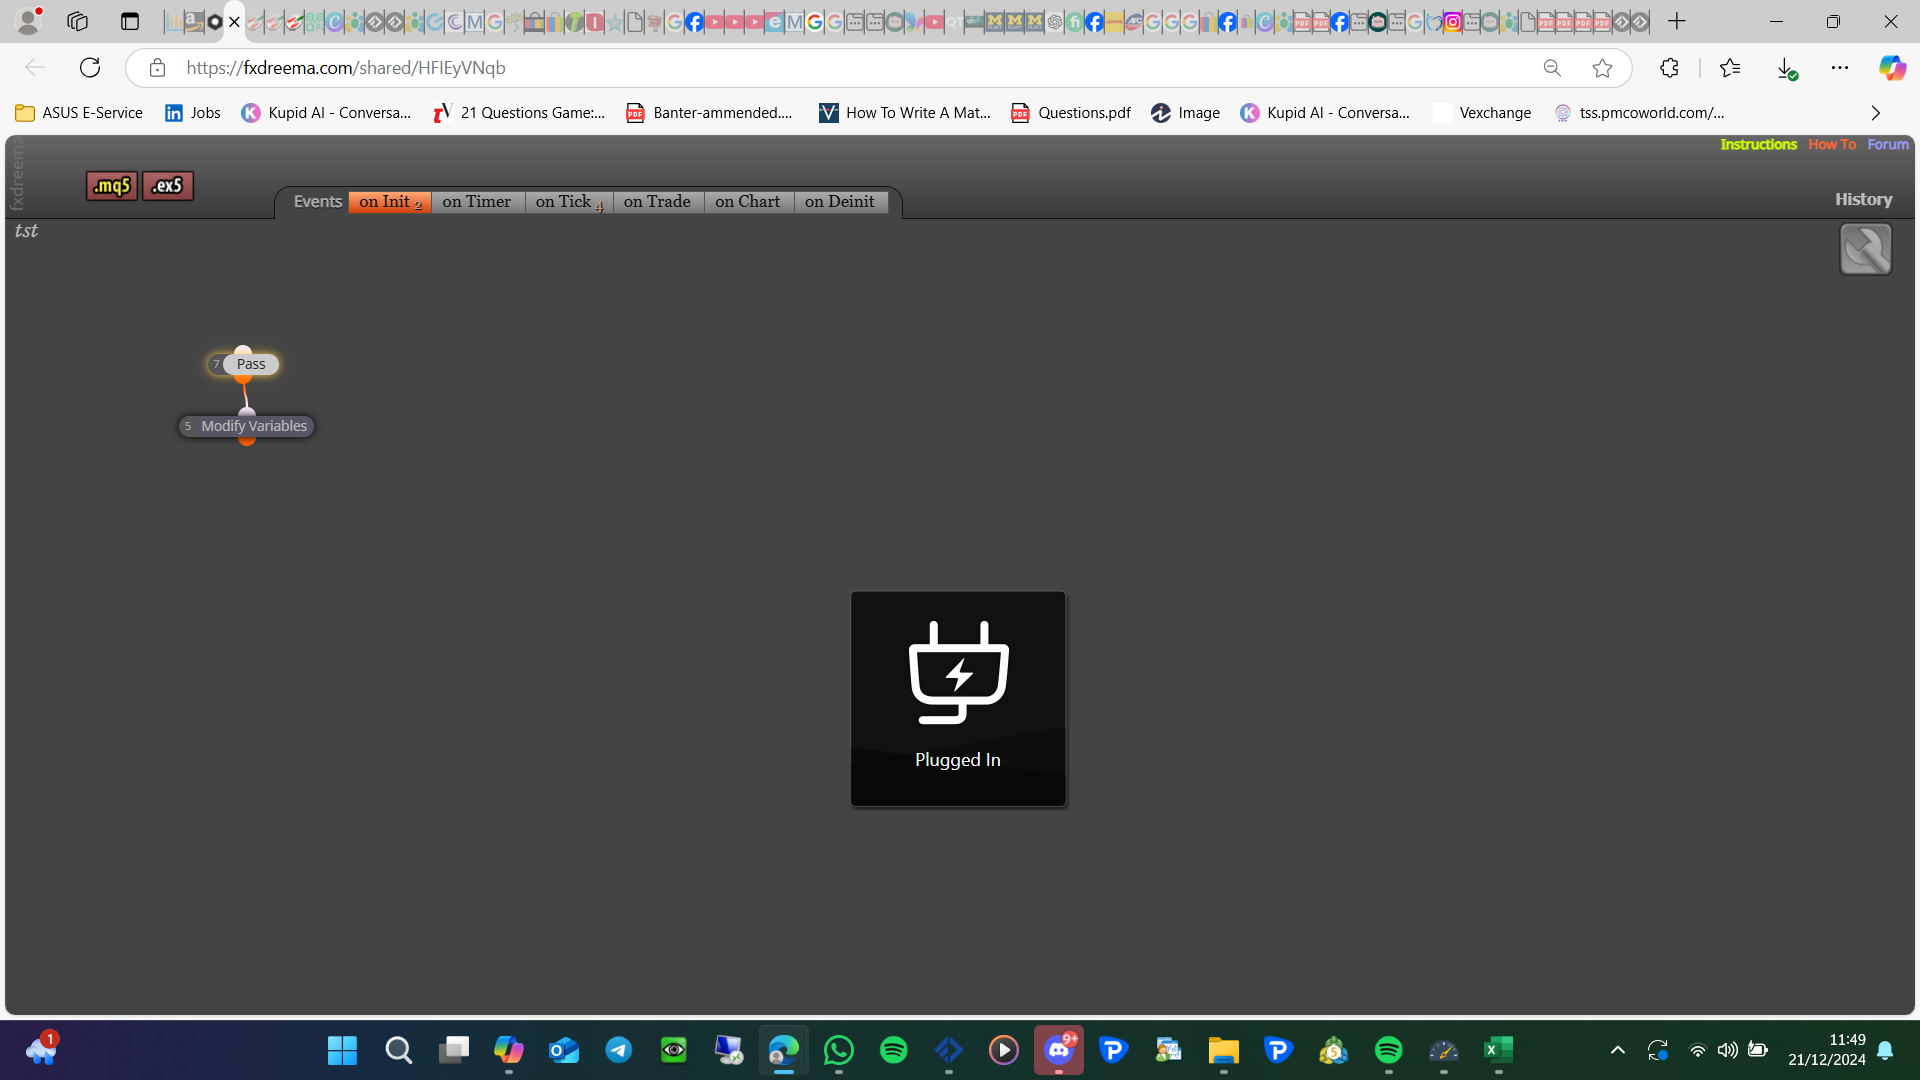Image resolution: width=1920 pixels, height=1080 pixels.
Task: Open Copilot in Edge sidebar
Action: pos(1892,68)
